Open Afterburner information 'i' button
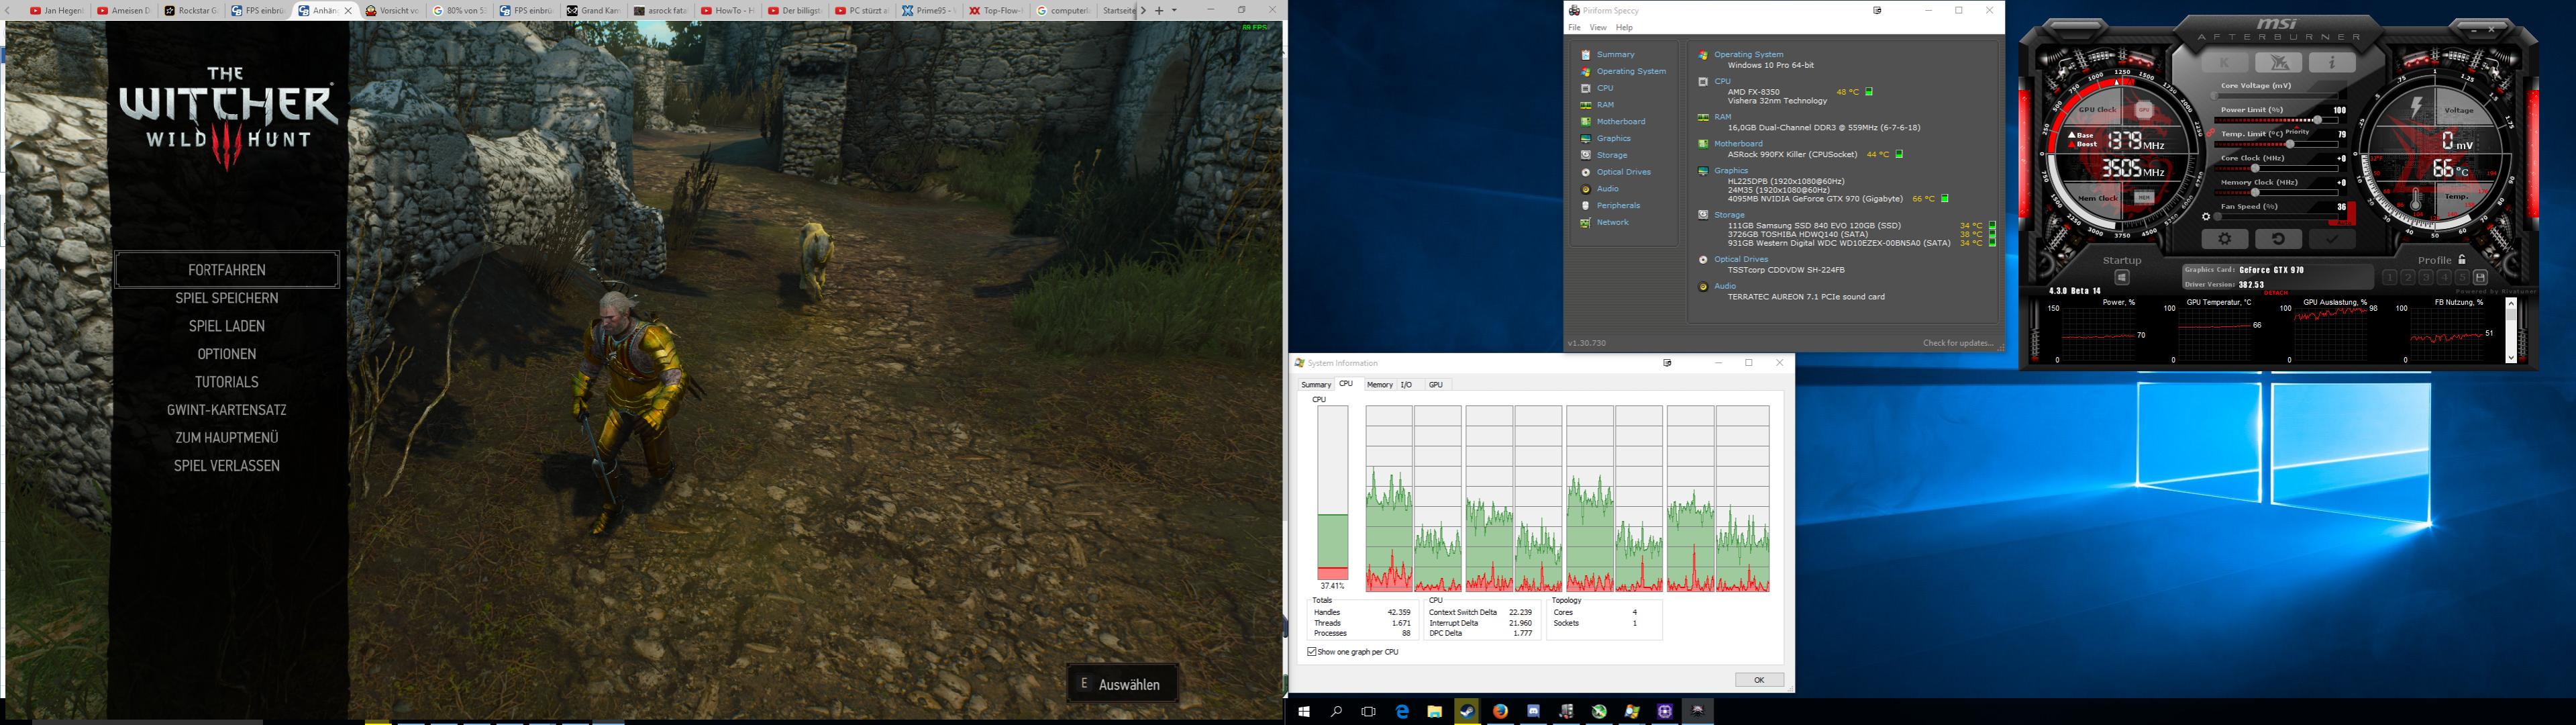Image resolution: width=2576 pixels, height=725 pixels. click(x=2332, y=63)
